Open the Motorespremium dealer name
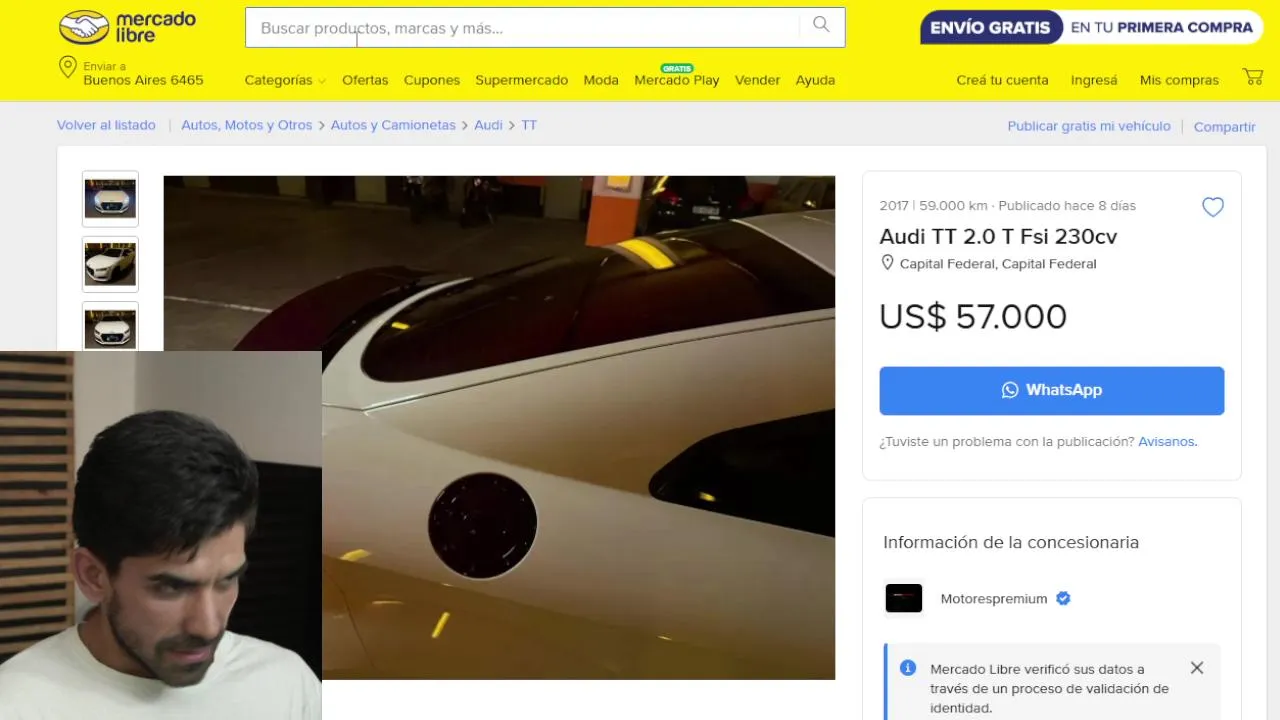Image resolution: width=1280 pixels, height=720 pixels. coord(994,599)
